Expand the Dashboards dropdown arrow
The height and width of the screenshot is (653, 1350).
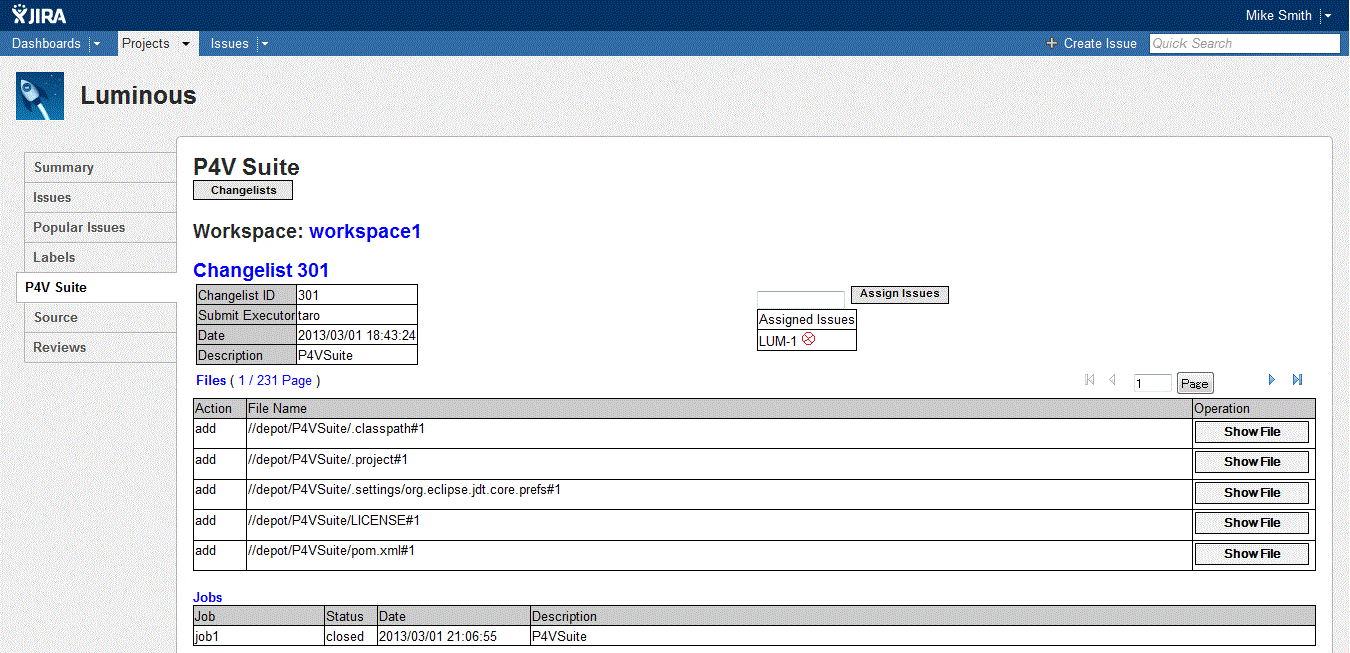pyautogui.click(x=96, y=44)
